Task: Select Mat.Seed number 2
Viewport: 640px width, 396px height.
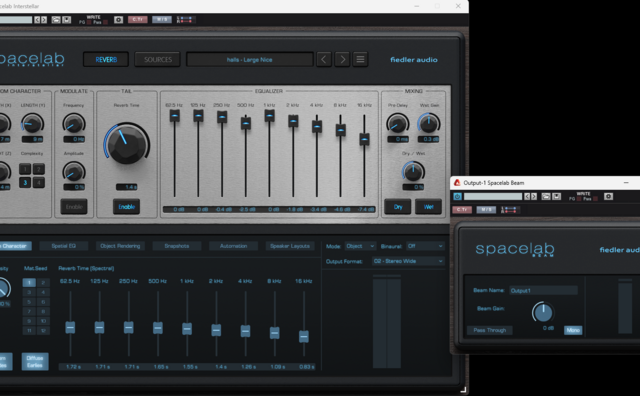Action: click(x=43, y=283)
